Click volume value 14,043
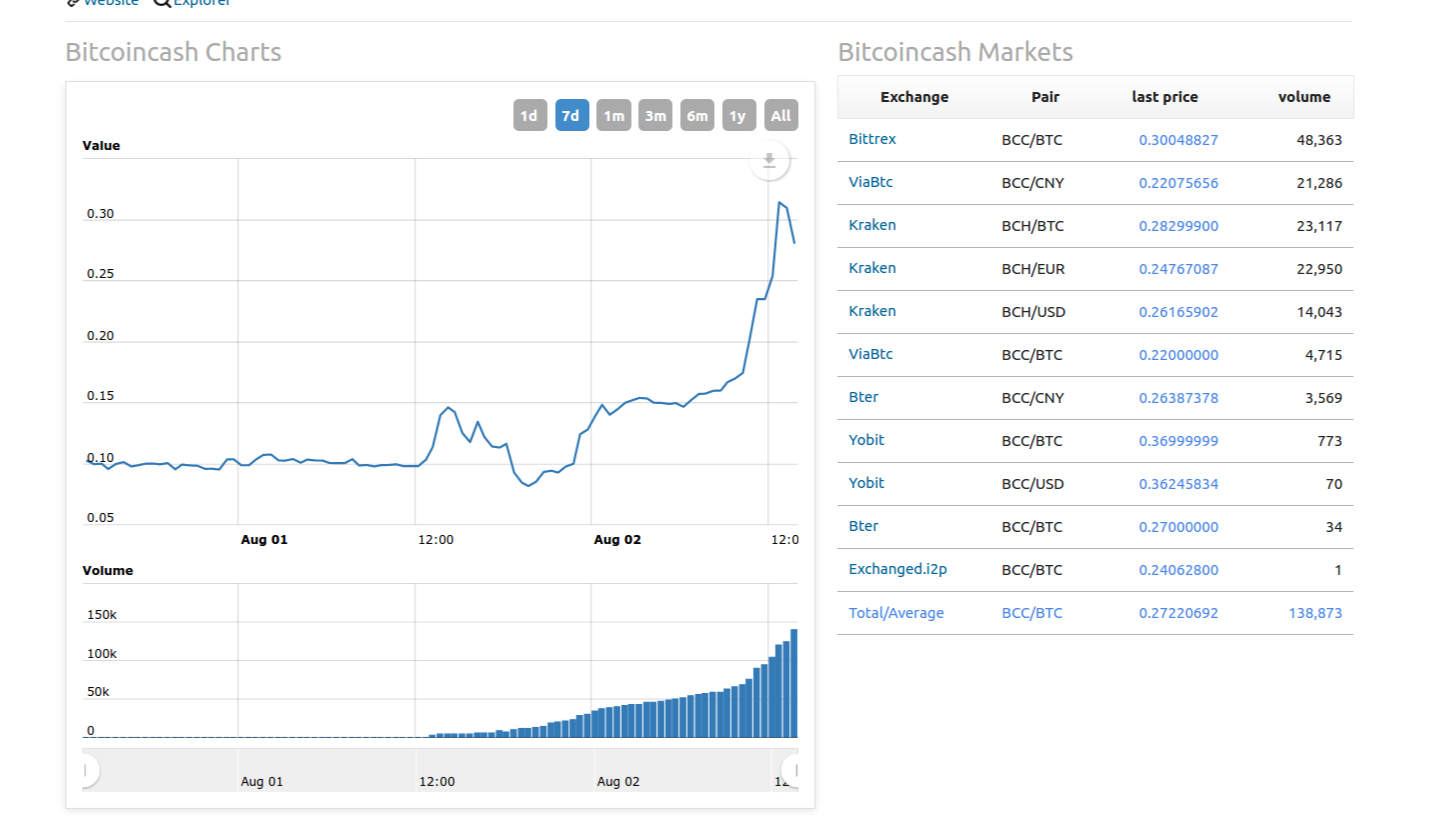 click(x=1319, y=312)
